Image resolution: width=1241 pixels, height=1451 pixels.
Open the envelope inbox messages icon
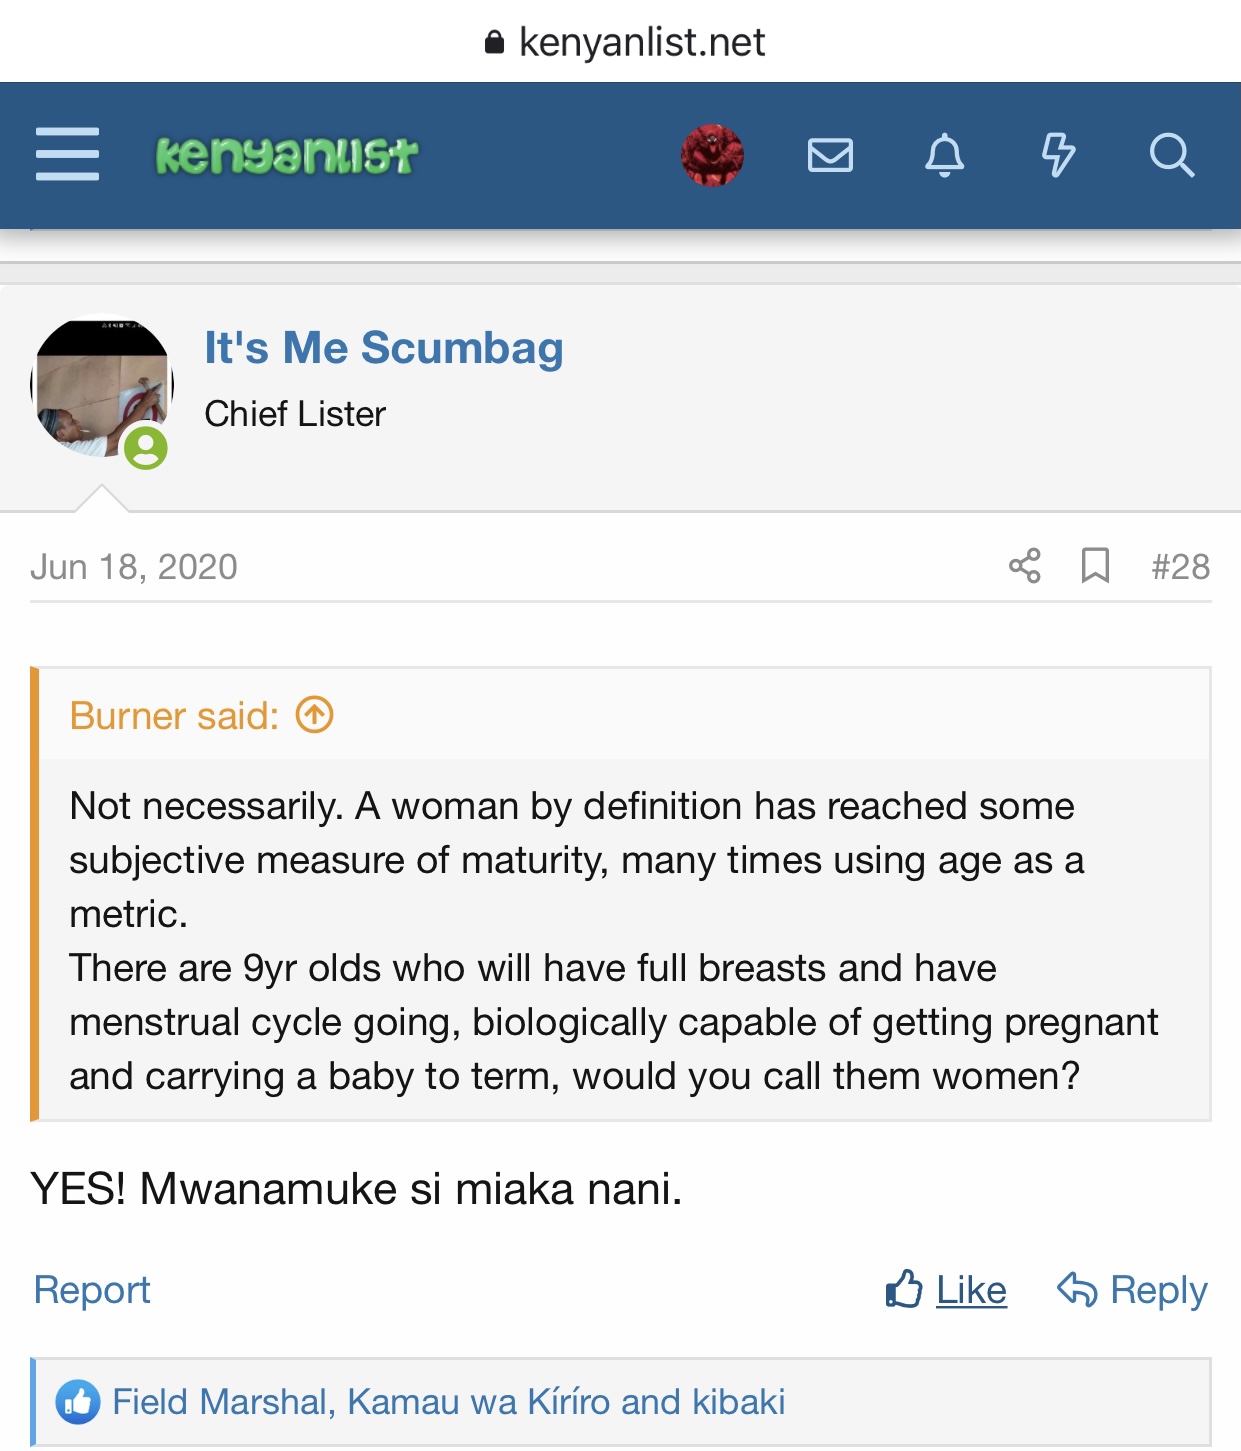coord(830,155)
